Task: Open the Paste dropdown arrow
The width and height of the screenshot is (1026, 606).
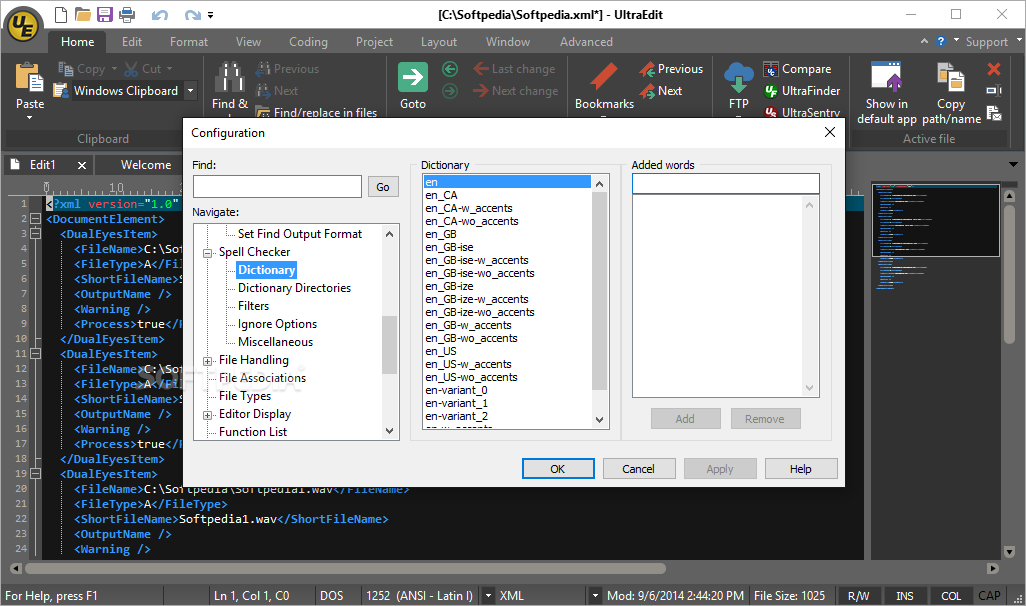Action: pyautogui.click(x=29, y=118)
